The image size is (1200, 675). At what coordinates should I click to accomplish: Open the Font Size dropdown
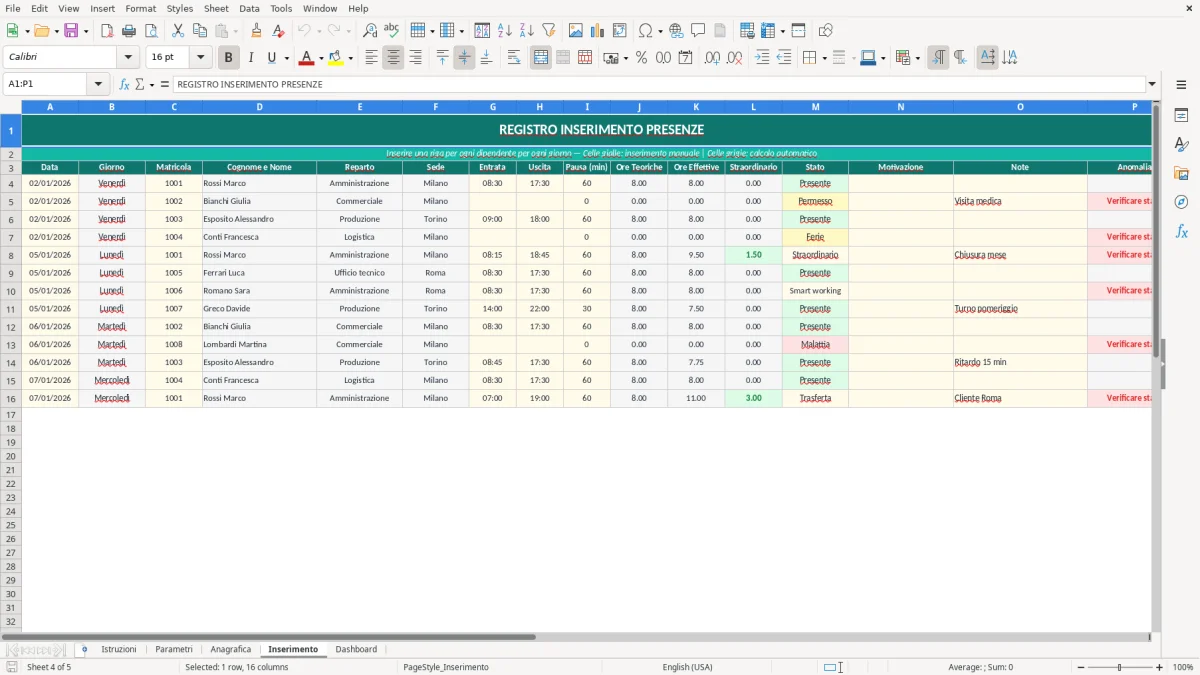[x=201, y=58]
